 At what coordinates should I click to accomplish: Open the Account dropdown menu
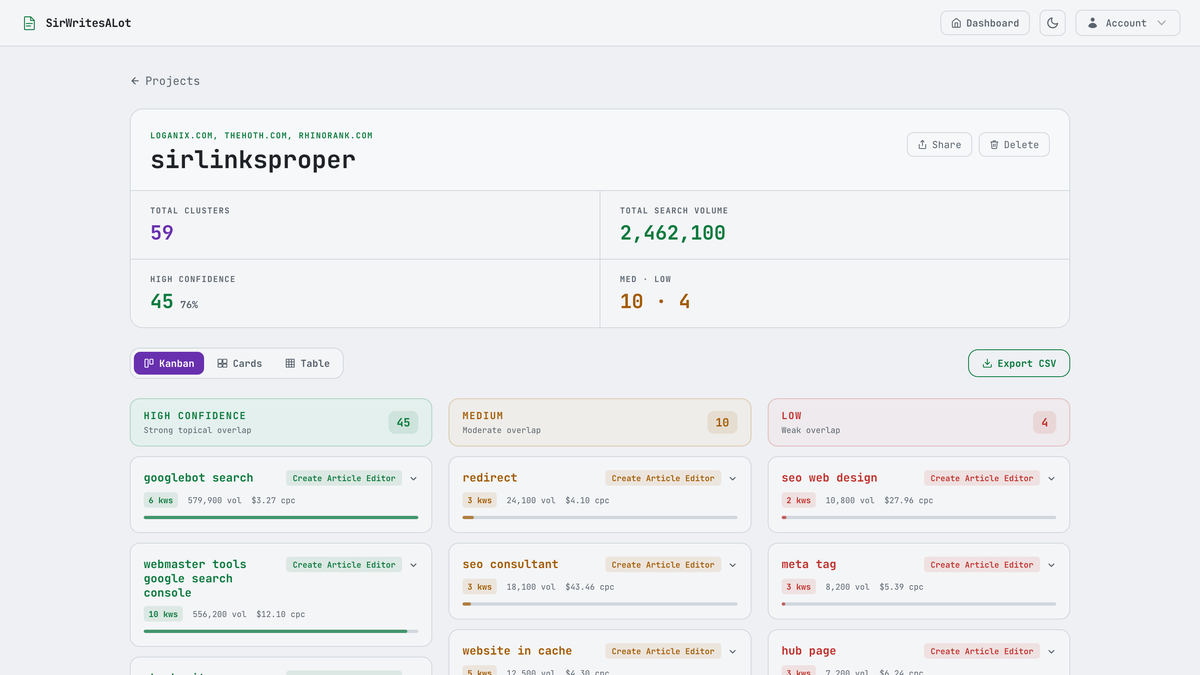[1127, 23]
